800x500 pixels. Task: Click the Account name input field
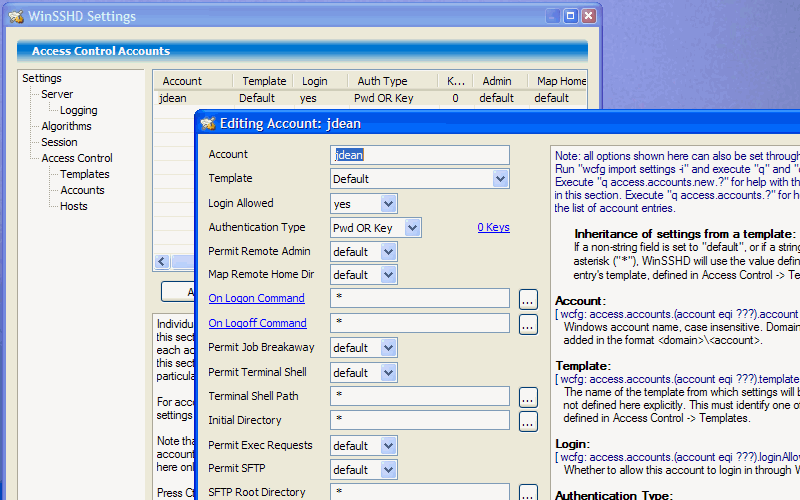tap(419, 155)
